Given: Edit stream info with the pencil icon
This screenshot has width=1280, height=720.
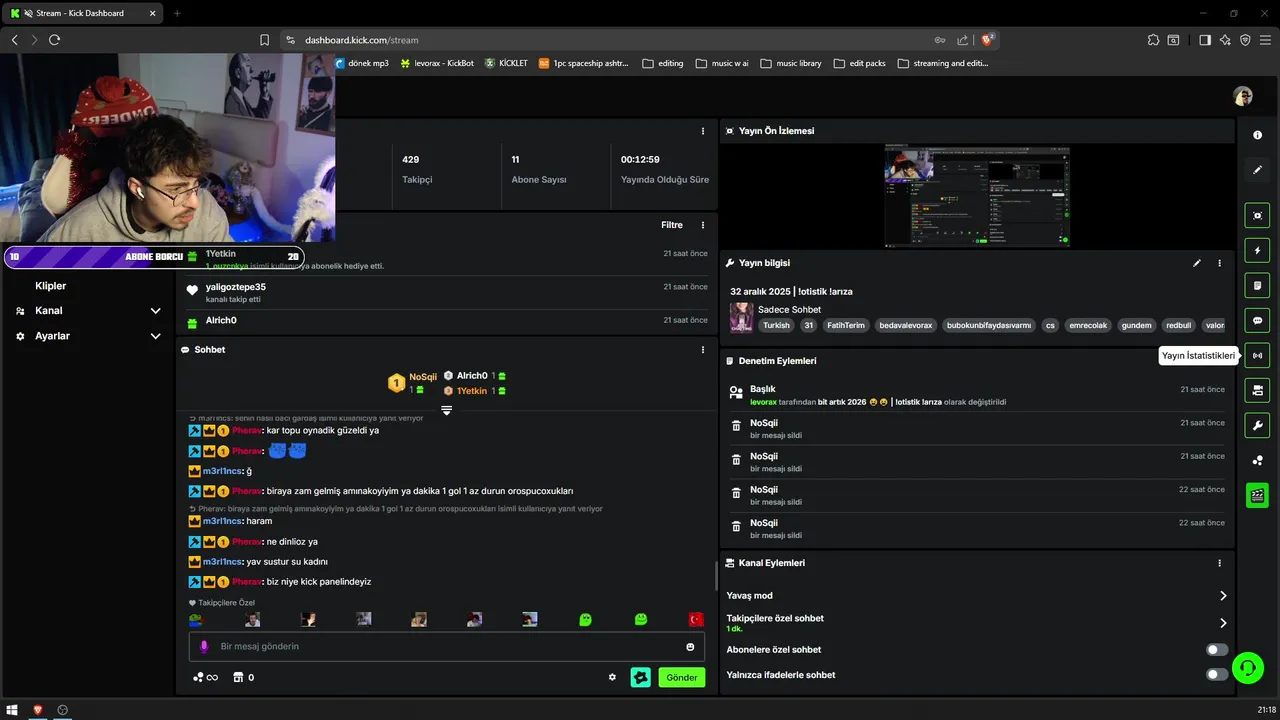Looking at the screenshot, I should click(x=1197, y=263).
